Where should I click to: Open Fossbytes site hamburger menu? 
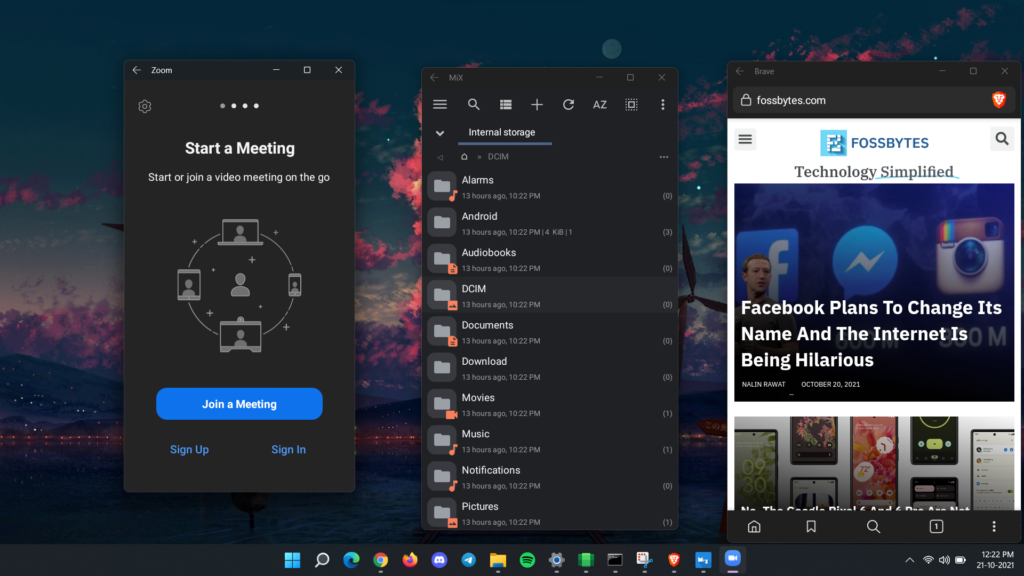[745, 139]
